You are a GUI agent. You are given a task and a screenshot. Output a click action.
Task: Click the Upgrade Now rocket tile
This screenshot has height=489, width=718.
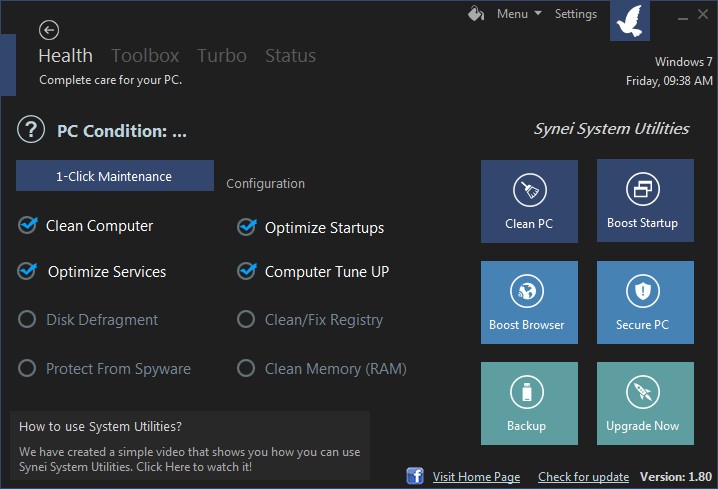click(645, 403)
